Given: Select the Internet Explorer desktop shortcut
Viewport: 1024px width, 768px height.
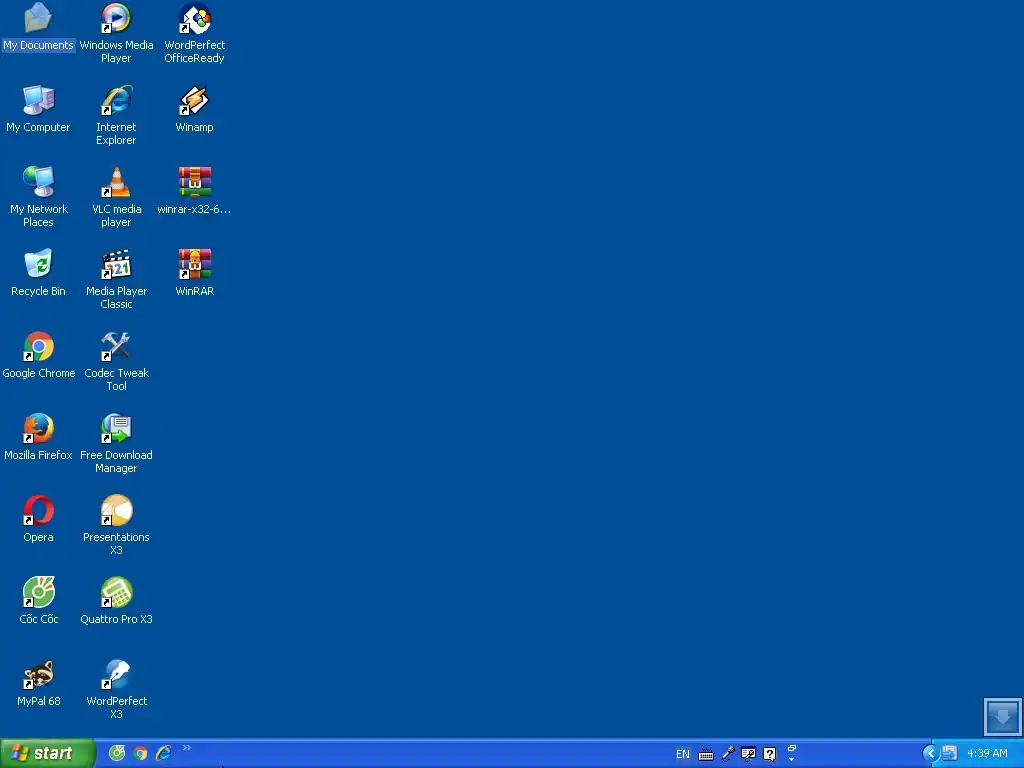Looking at the screenshot, I should (x=116, y=115).
